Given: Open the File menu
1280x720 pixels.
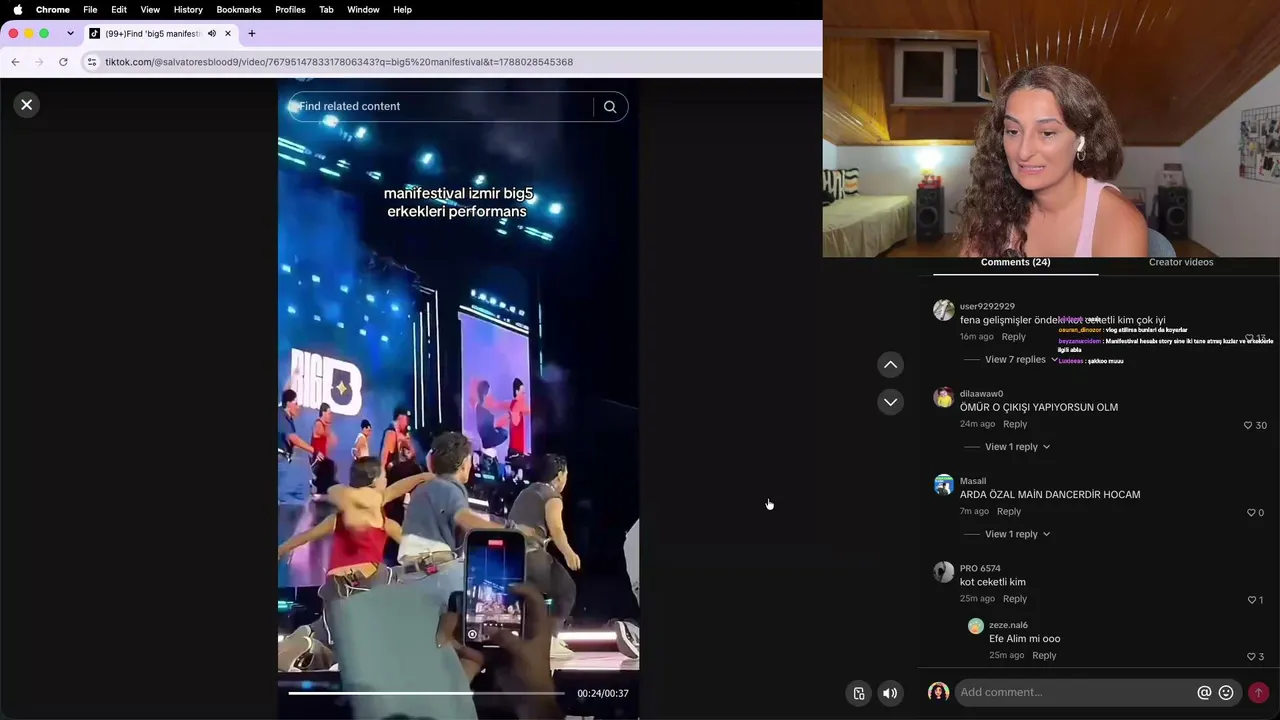Looking at the screenshot, I should pyautogui.click(x=90, y=9).
